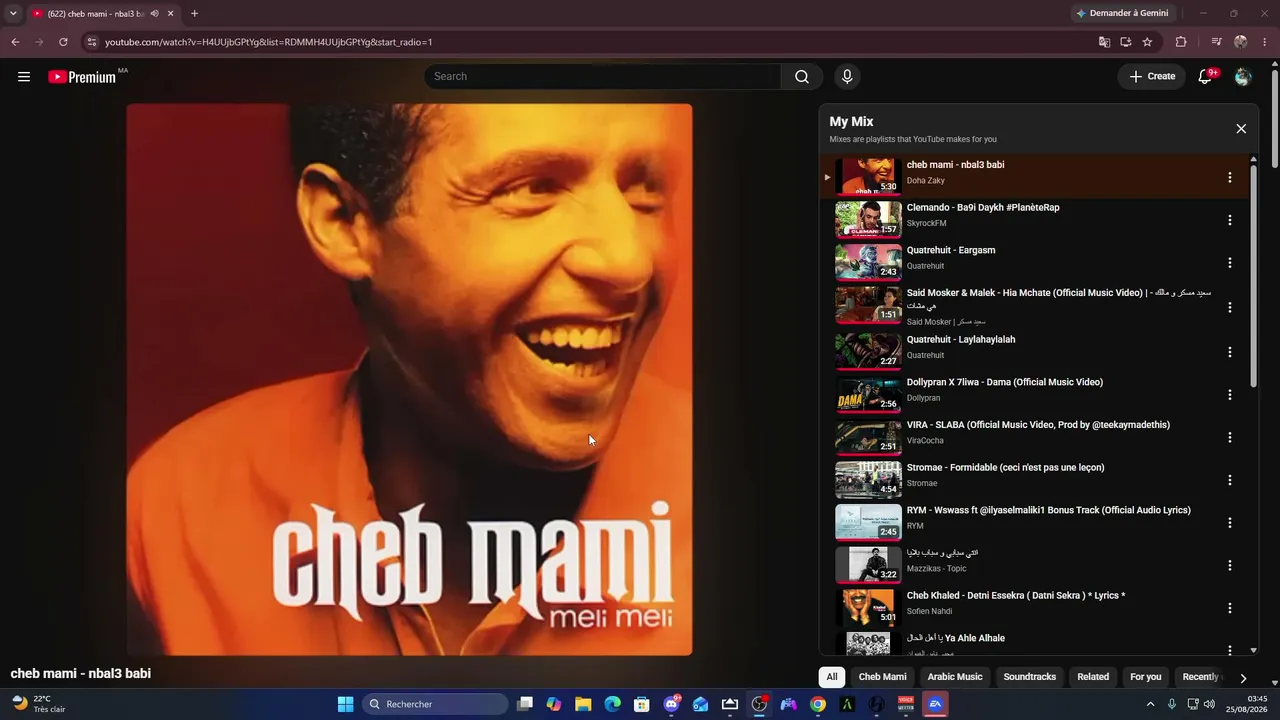Play Stromae - Formidable thumbnail
1280x720 pixels.
[868, 480]
